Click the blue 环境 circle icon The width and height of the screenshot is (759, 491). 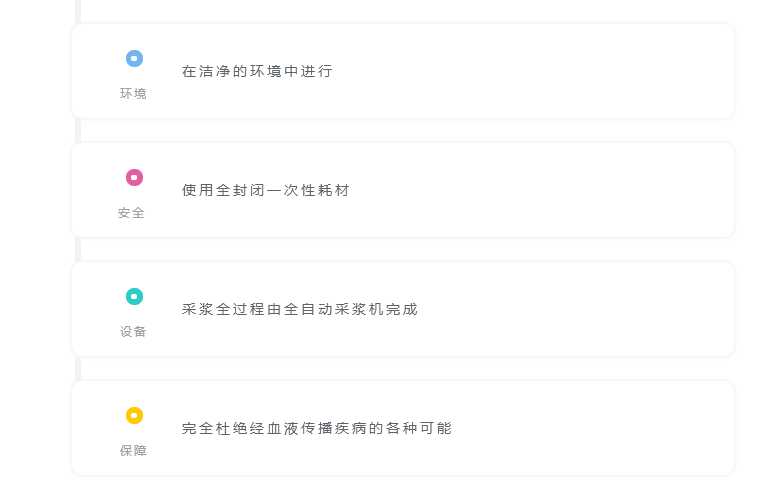(135, 59)
